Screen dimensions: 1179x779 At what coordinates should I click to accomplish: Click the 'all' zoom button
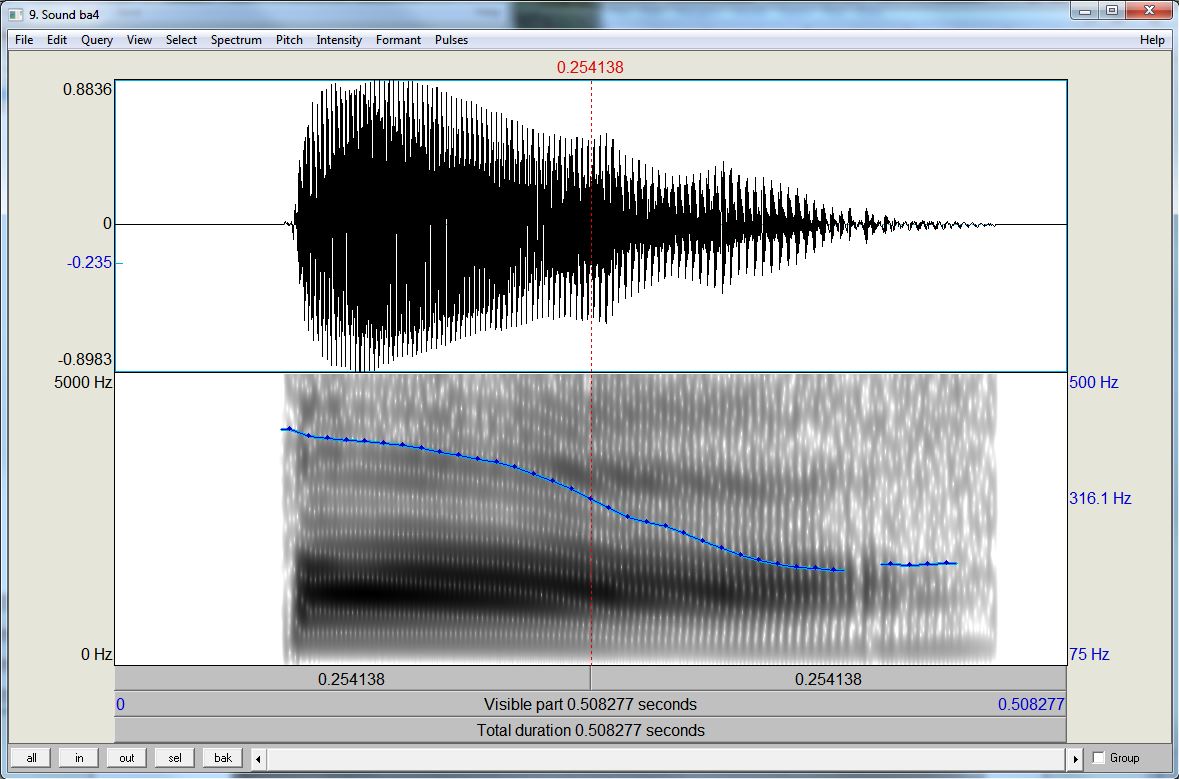(32, 758)
